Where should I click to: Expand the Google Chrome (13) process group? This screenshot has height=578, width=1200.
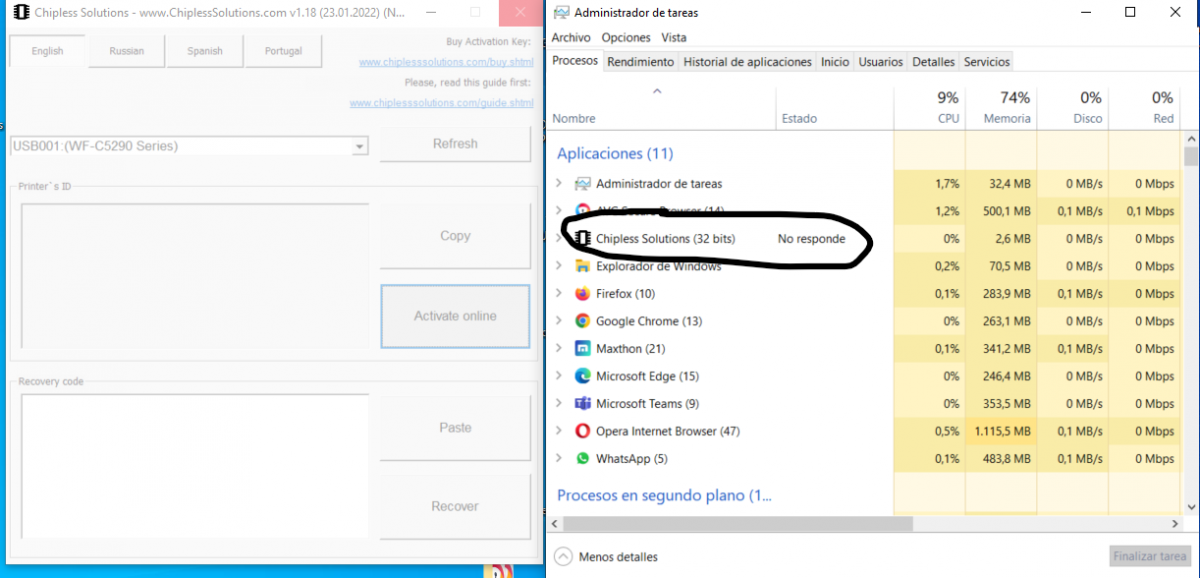click(559, 321)
